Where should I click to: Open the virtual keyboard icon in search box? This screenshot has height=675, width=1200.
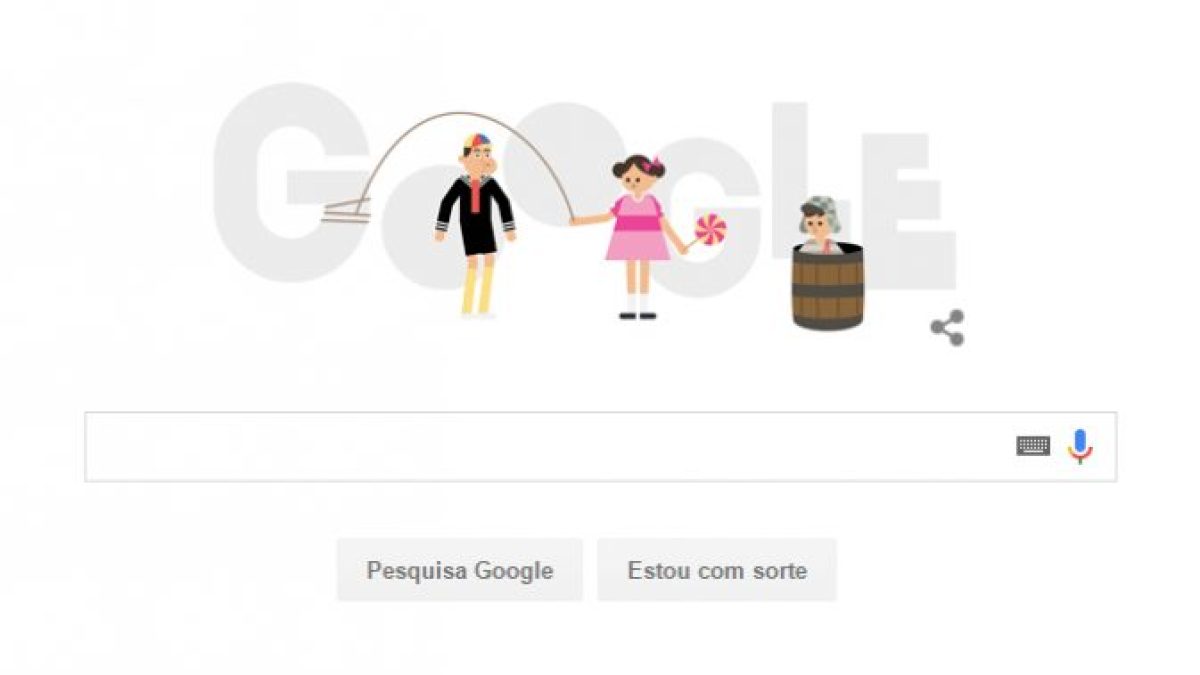tap(1033, 446)
